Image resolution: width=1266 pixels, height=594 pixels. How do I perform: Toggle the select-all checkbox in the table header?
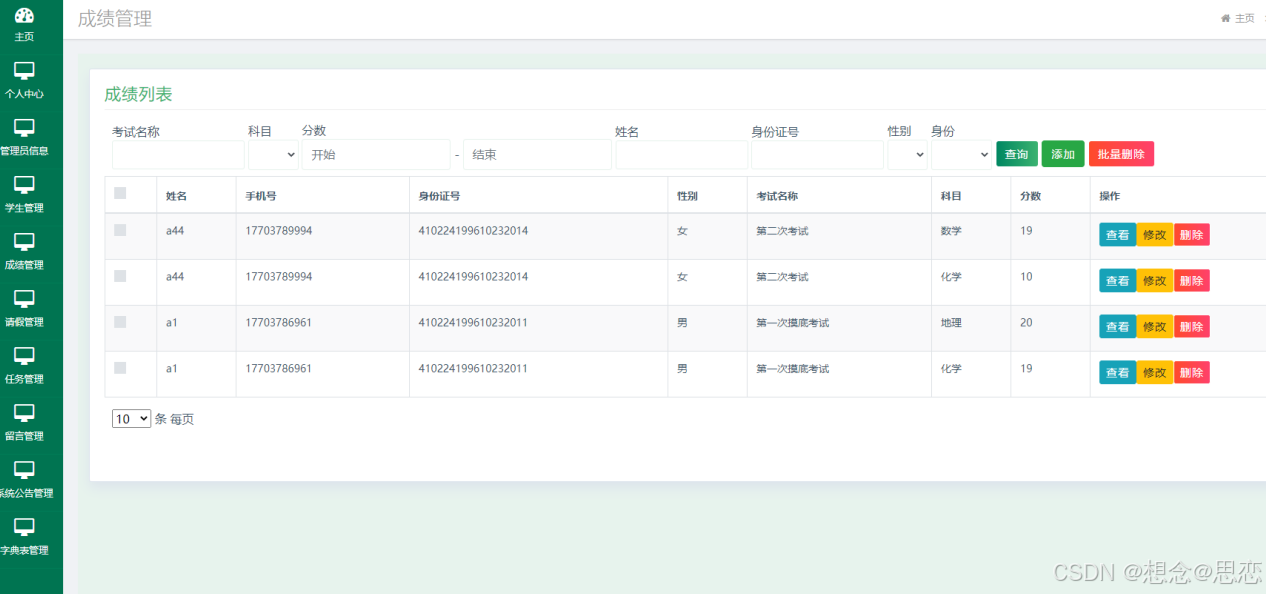click(x=120, y=193)
